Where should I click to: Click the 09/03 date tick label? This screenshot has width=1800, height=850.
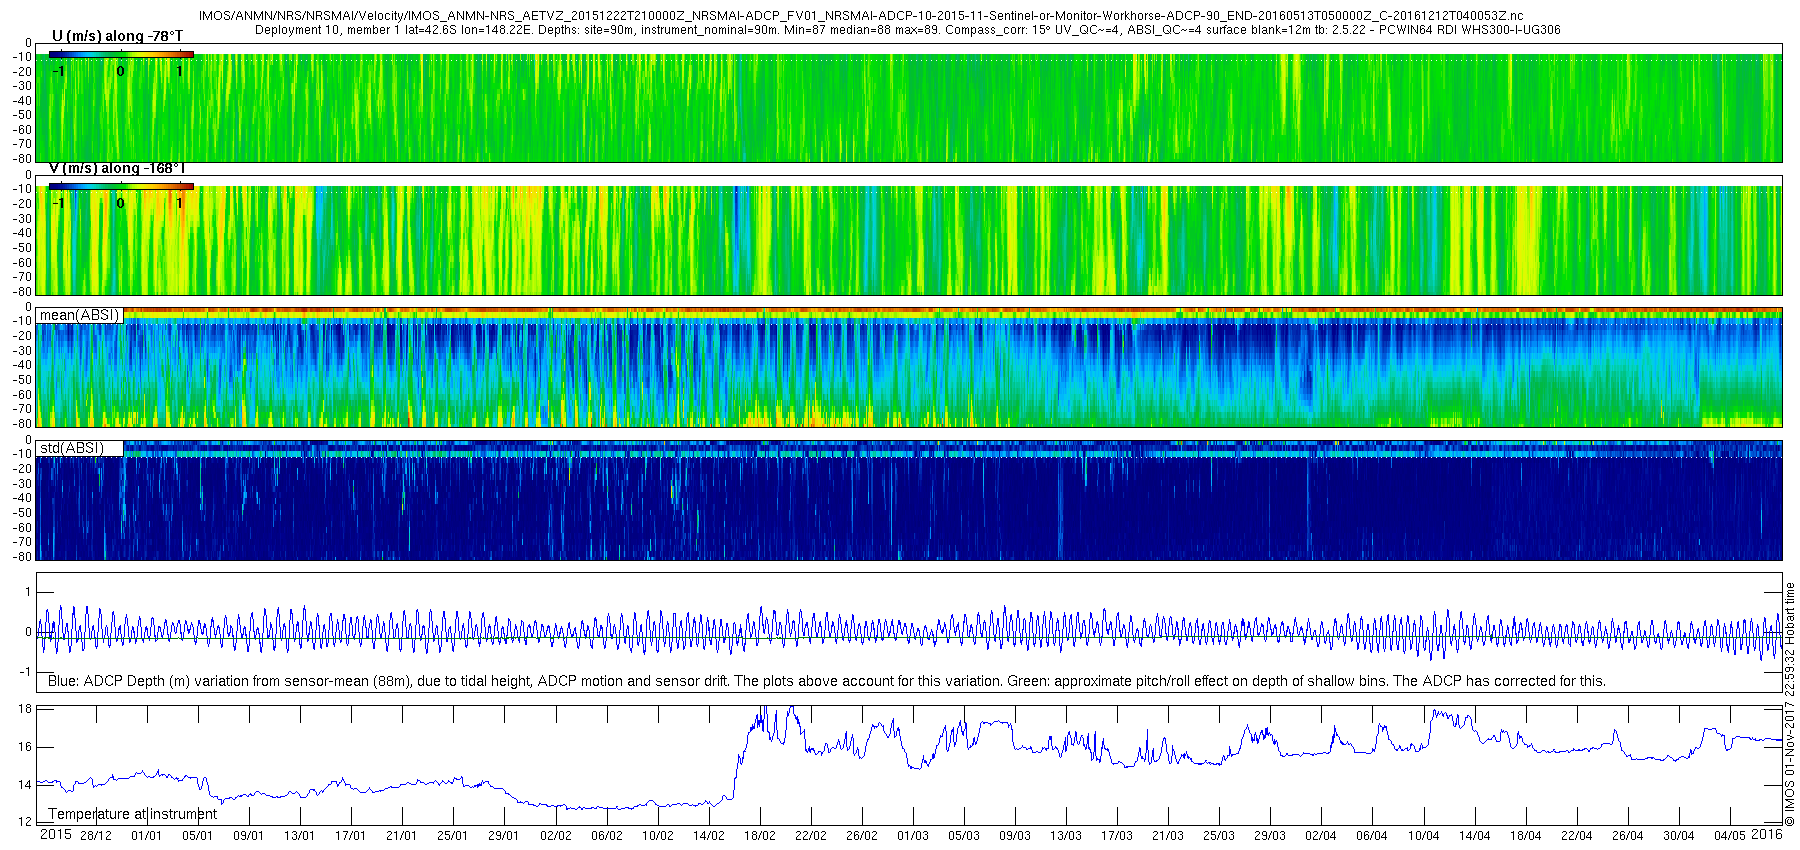[1015, 836]
